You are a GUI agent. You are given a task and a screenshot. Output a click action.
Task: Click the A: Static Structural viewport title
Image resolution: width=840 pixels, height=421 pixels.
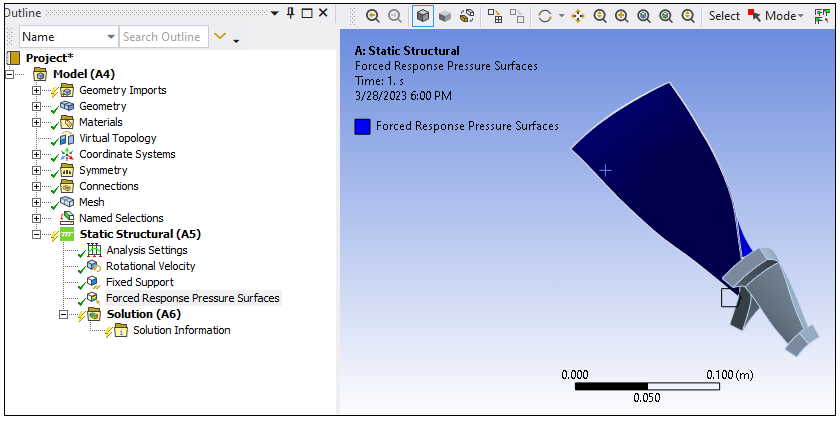click(407, 51)
